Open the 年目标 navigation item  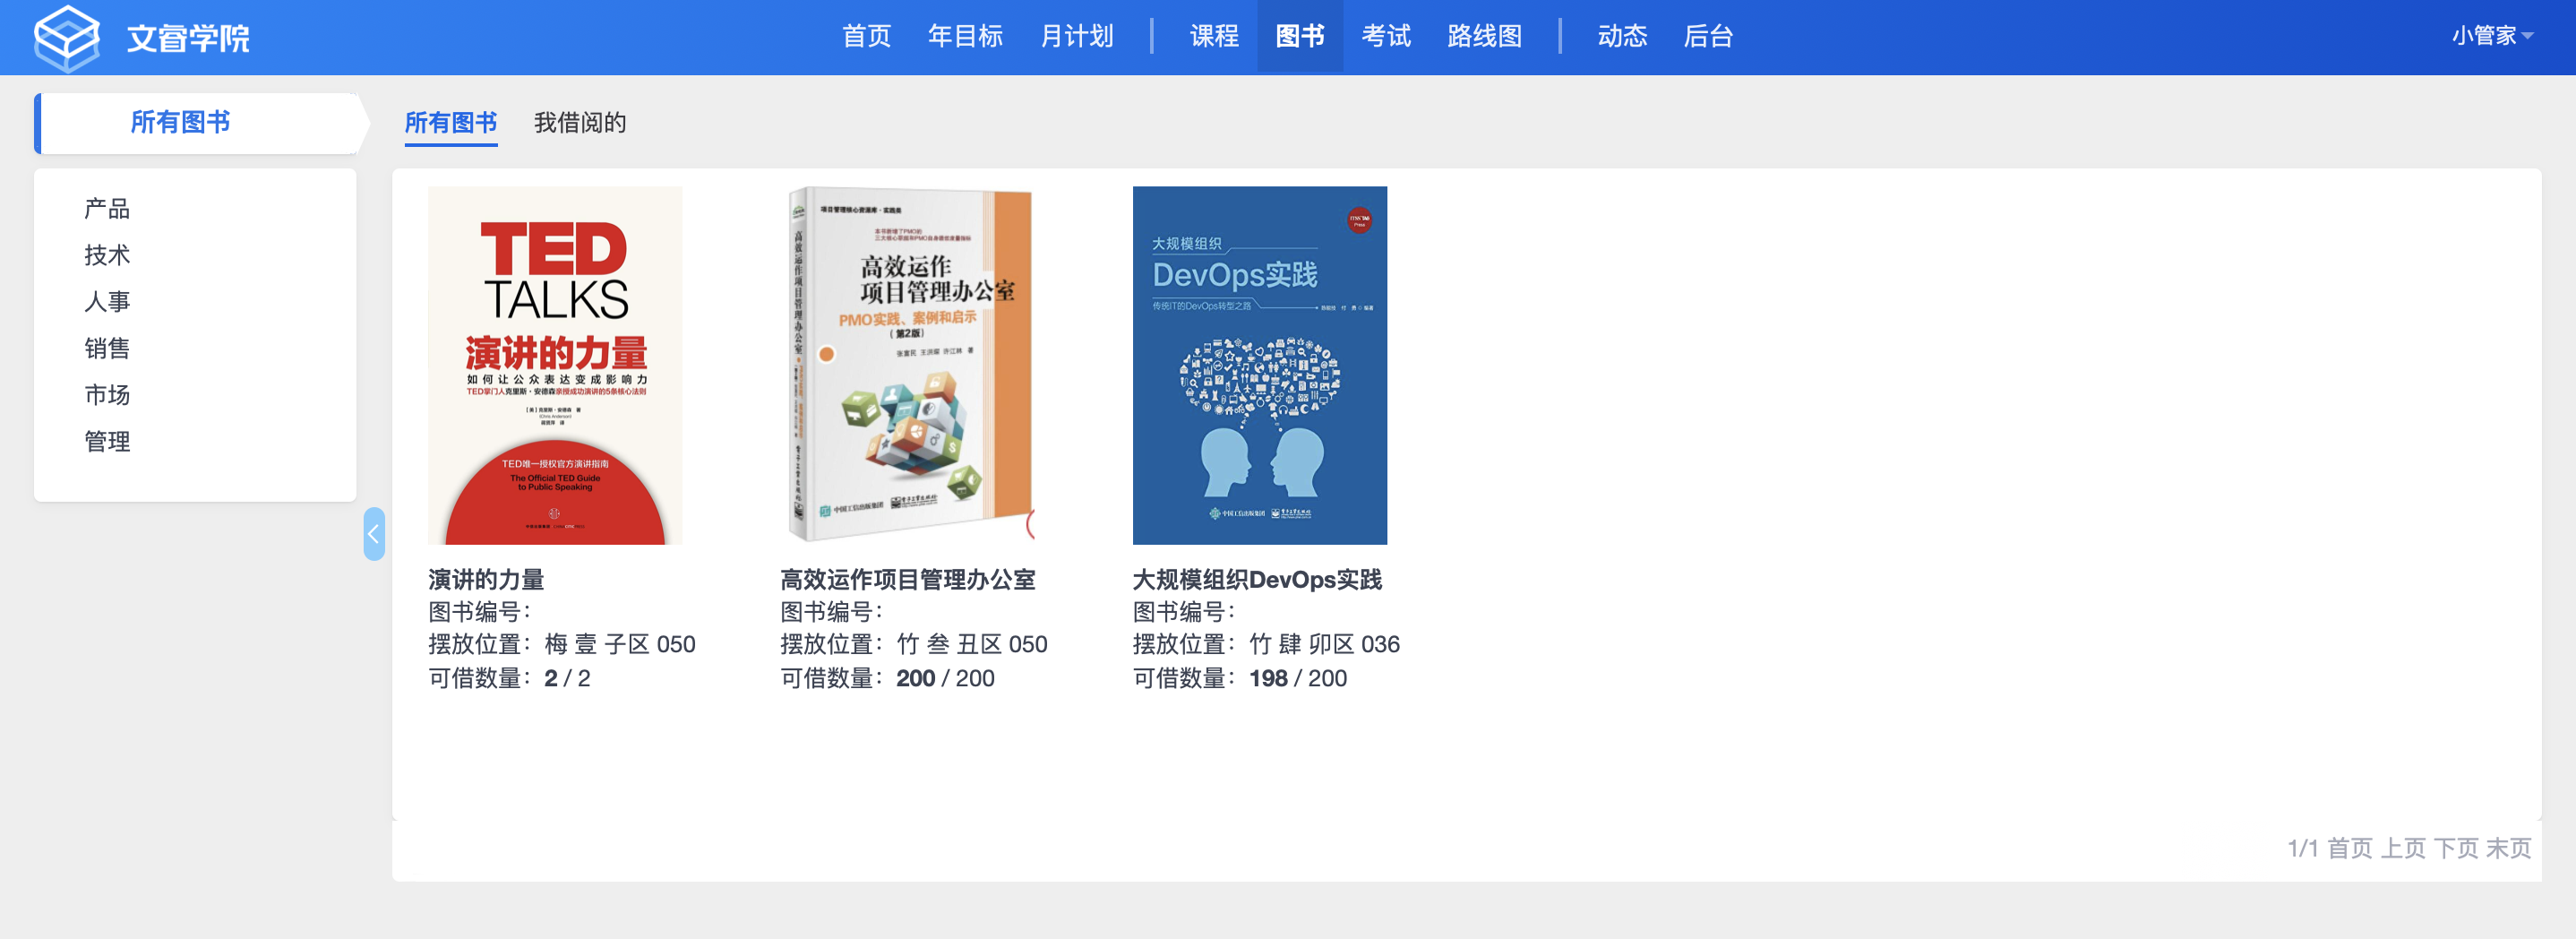pos(965,37)
